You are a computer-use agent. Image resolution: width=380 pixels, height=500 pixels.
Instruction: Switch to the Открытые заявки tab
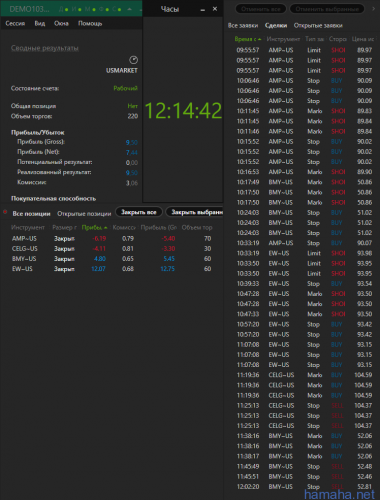pyautogui.click(x=318, y=25)
